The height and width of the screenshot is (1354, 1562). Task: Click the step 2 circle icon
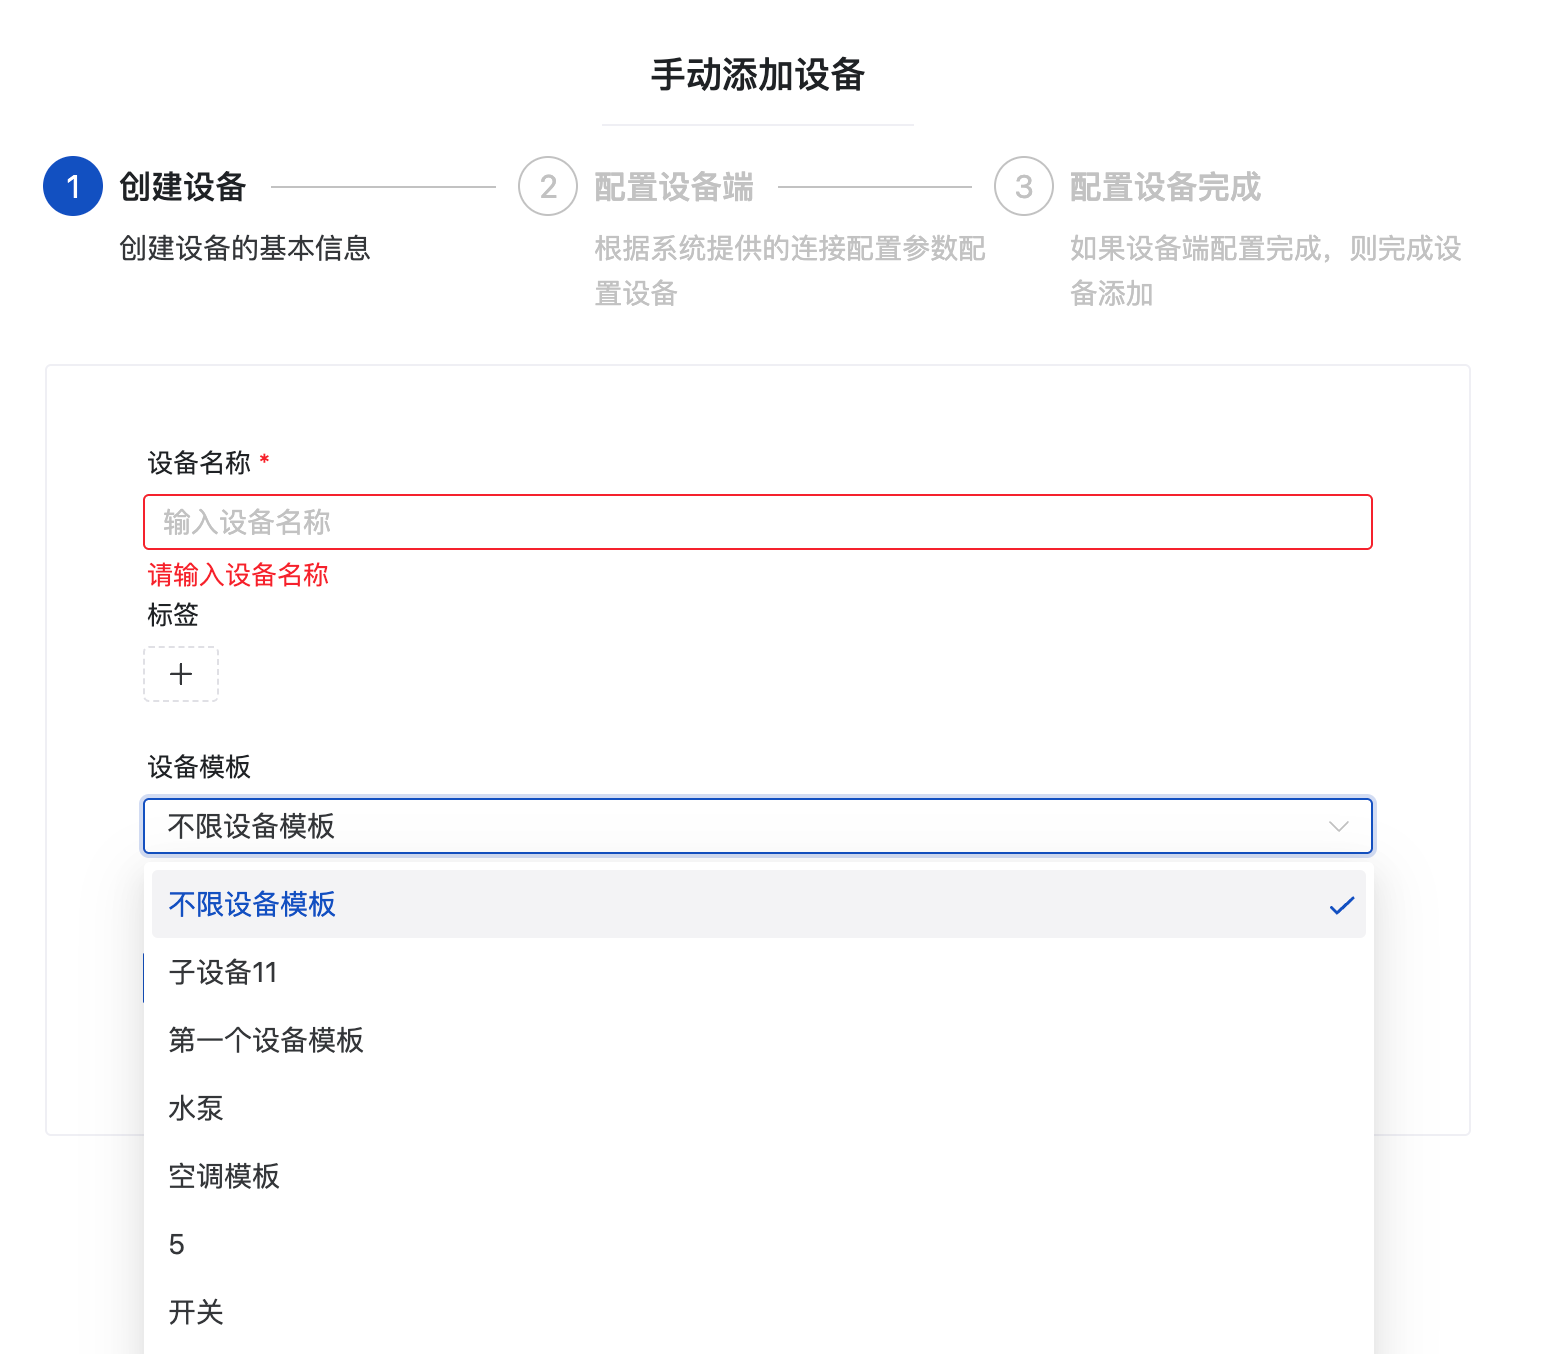coord(548,186)
